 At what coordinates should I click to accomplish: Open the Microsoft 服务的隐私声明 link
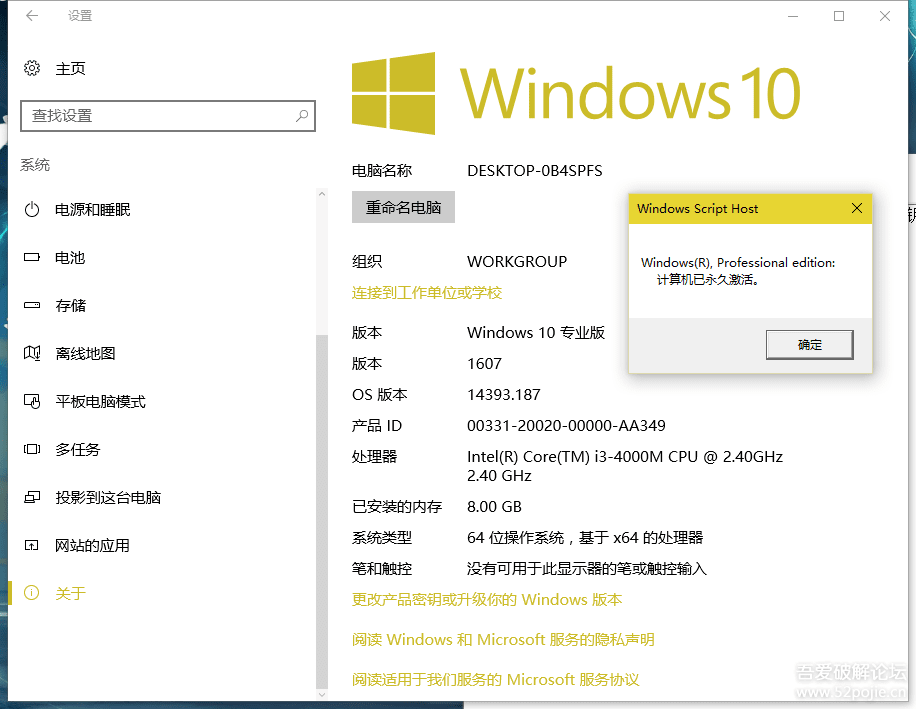(503, 640)
